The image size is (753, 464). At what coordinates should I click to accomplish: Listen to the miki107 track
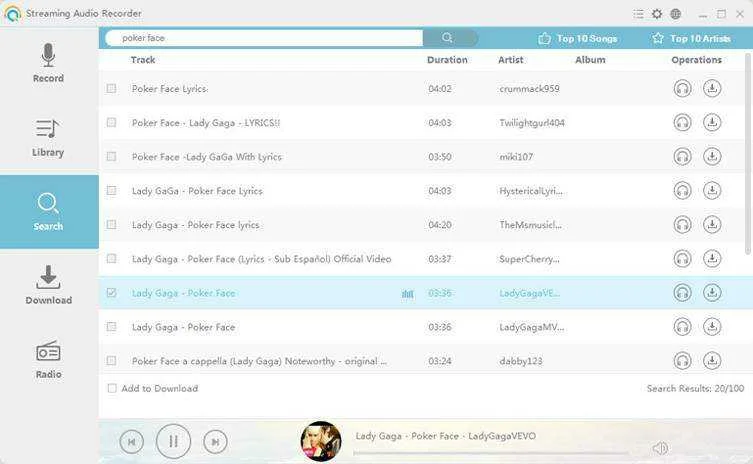[682, 157]
